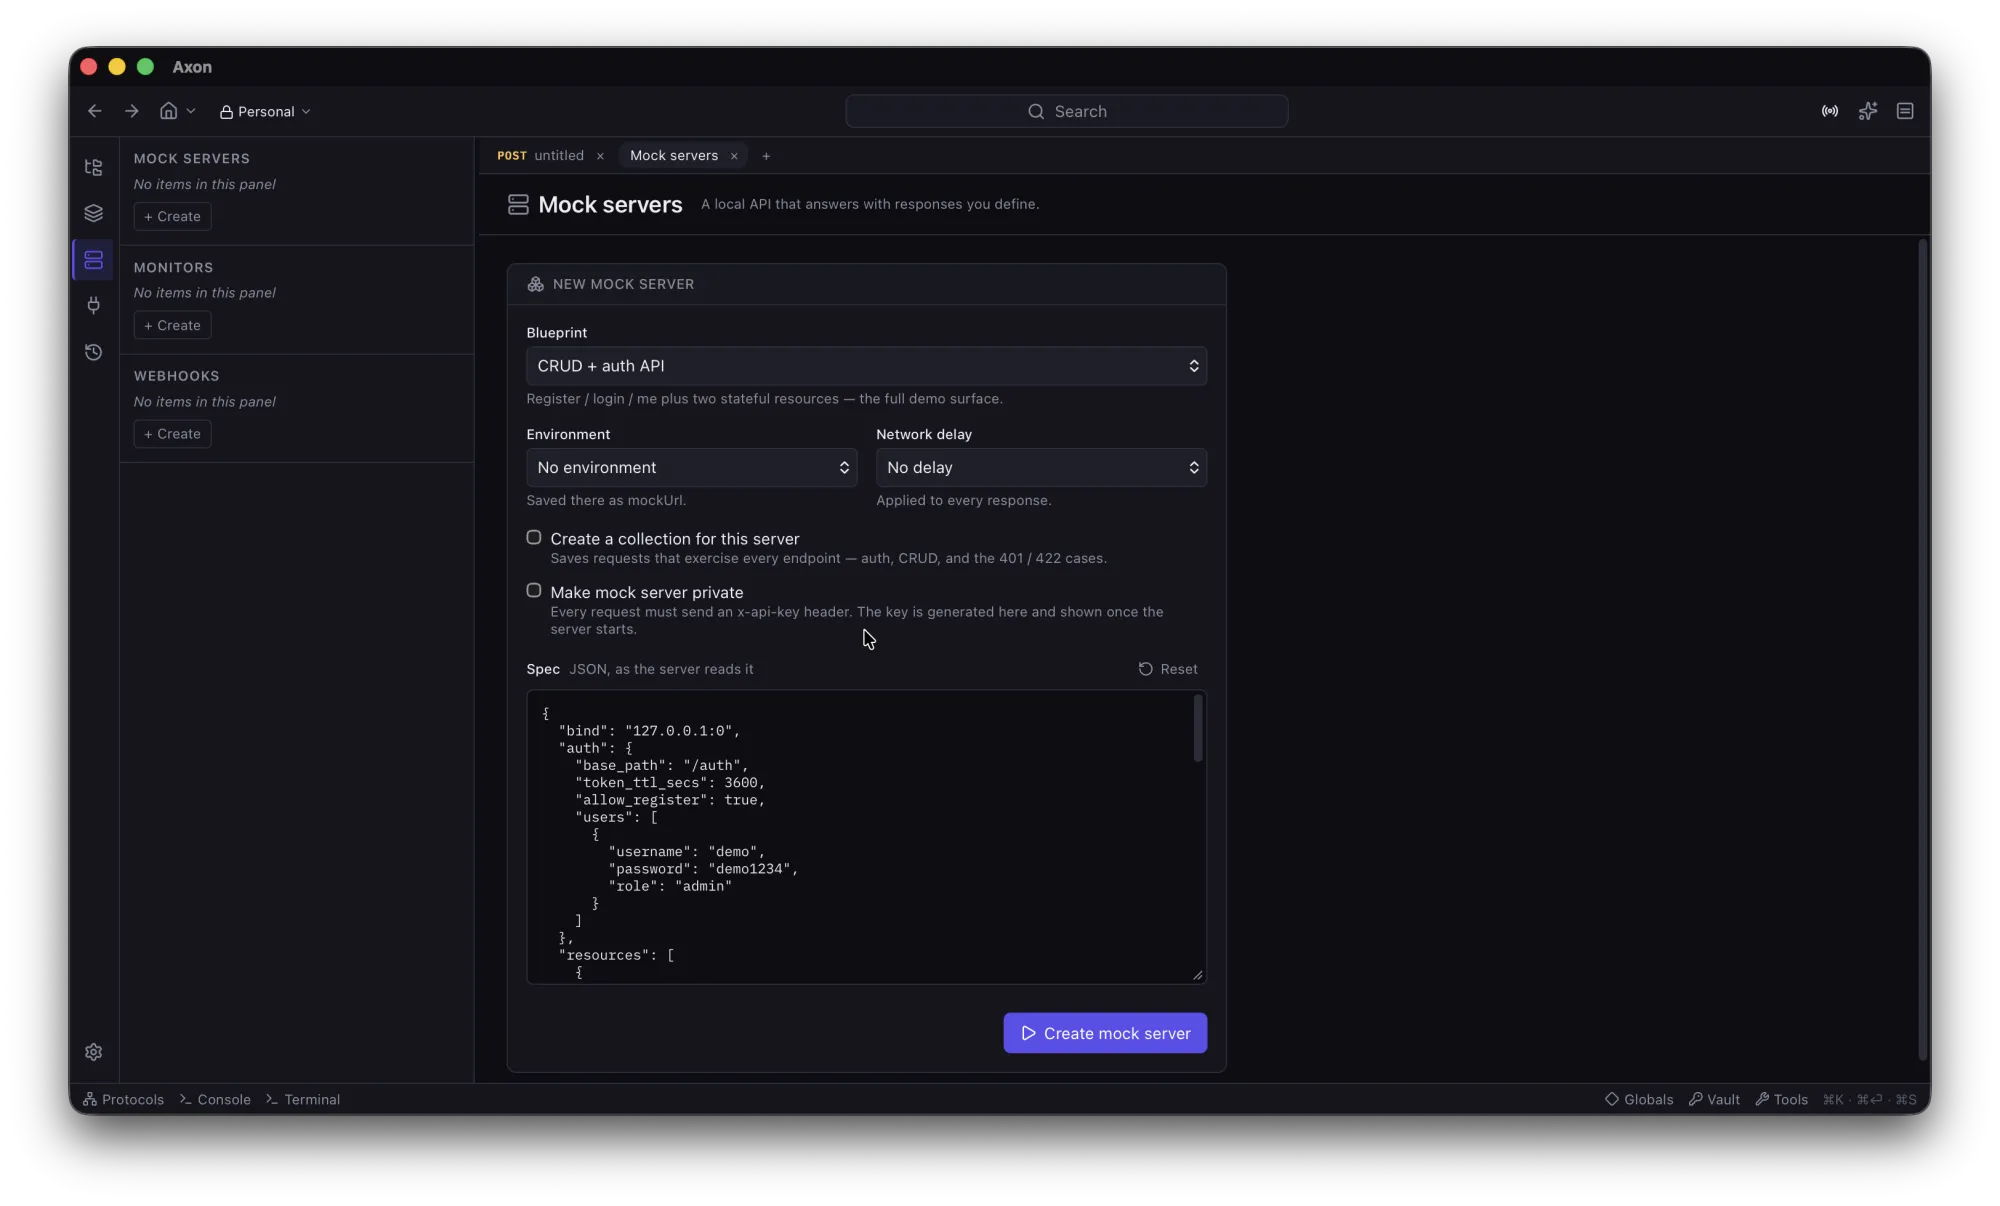Click the home icon in toolbar
Screen dimensions: 2000x1206
click(169, 111)
